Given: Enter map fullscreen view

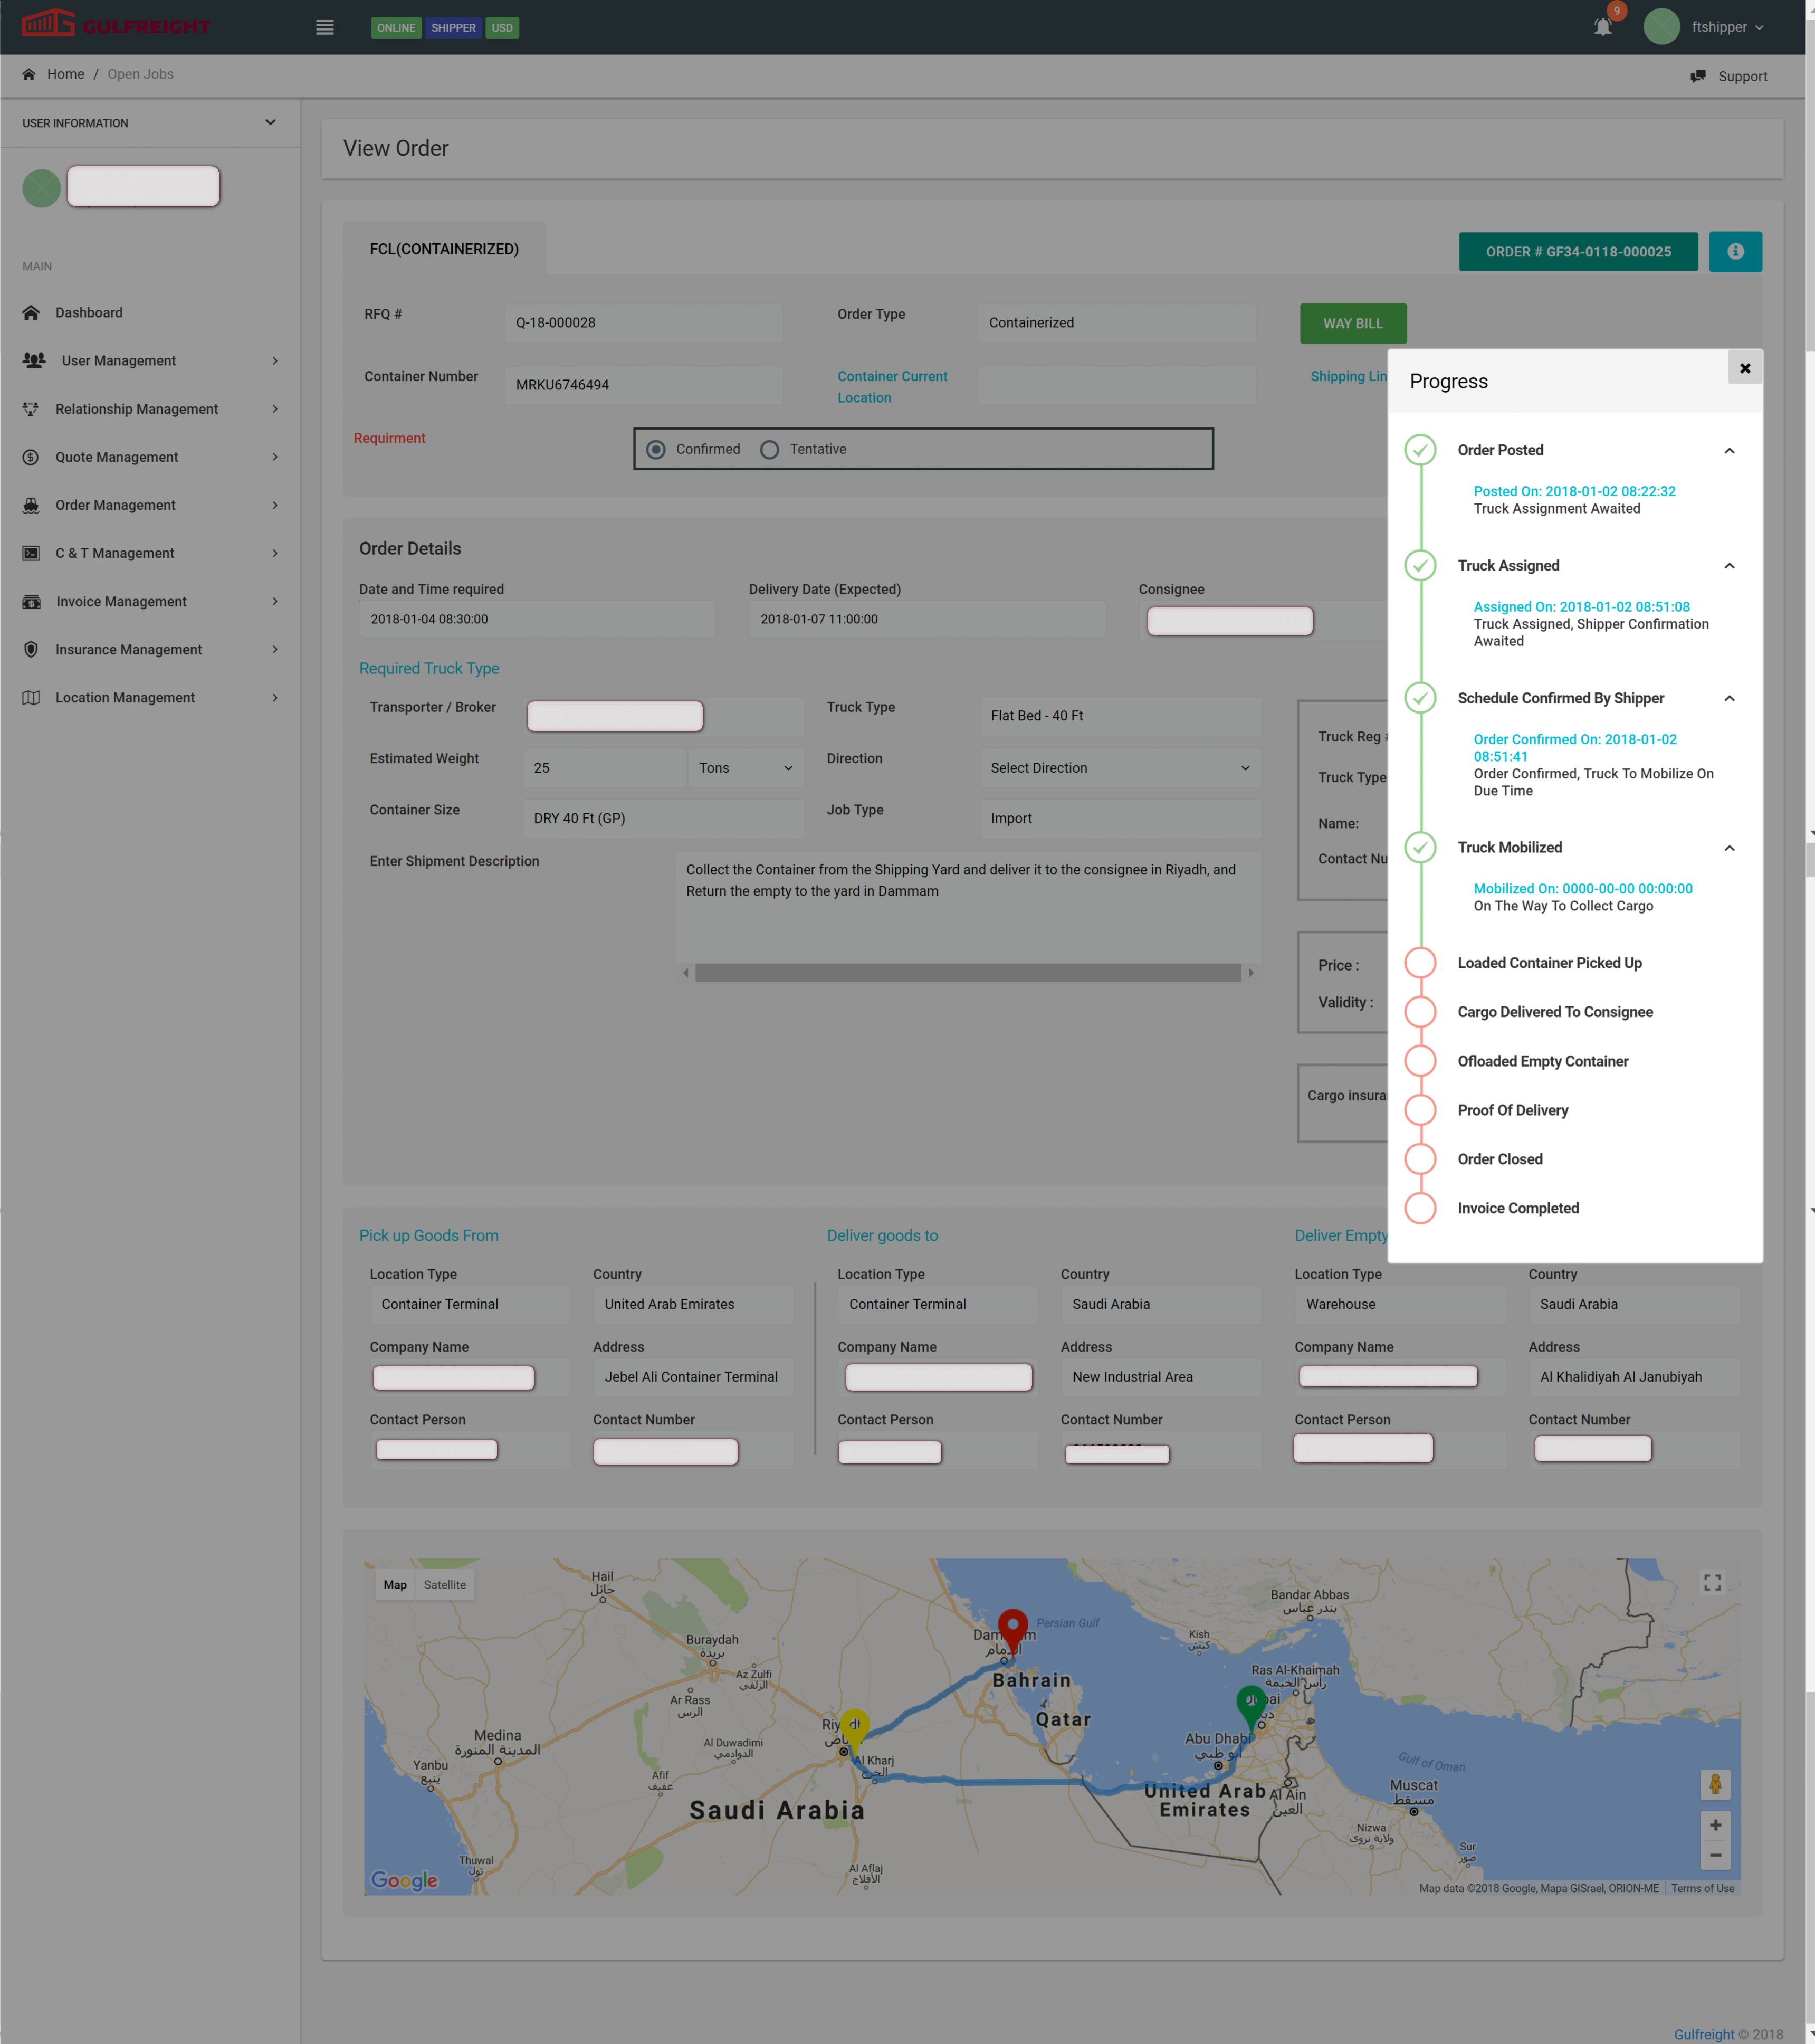Looking at the screenshot, I should pyautogui.click(x=1712, y=1582).
